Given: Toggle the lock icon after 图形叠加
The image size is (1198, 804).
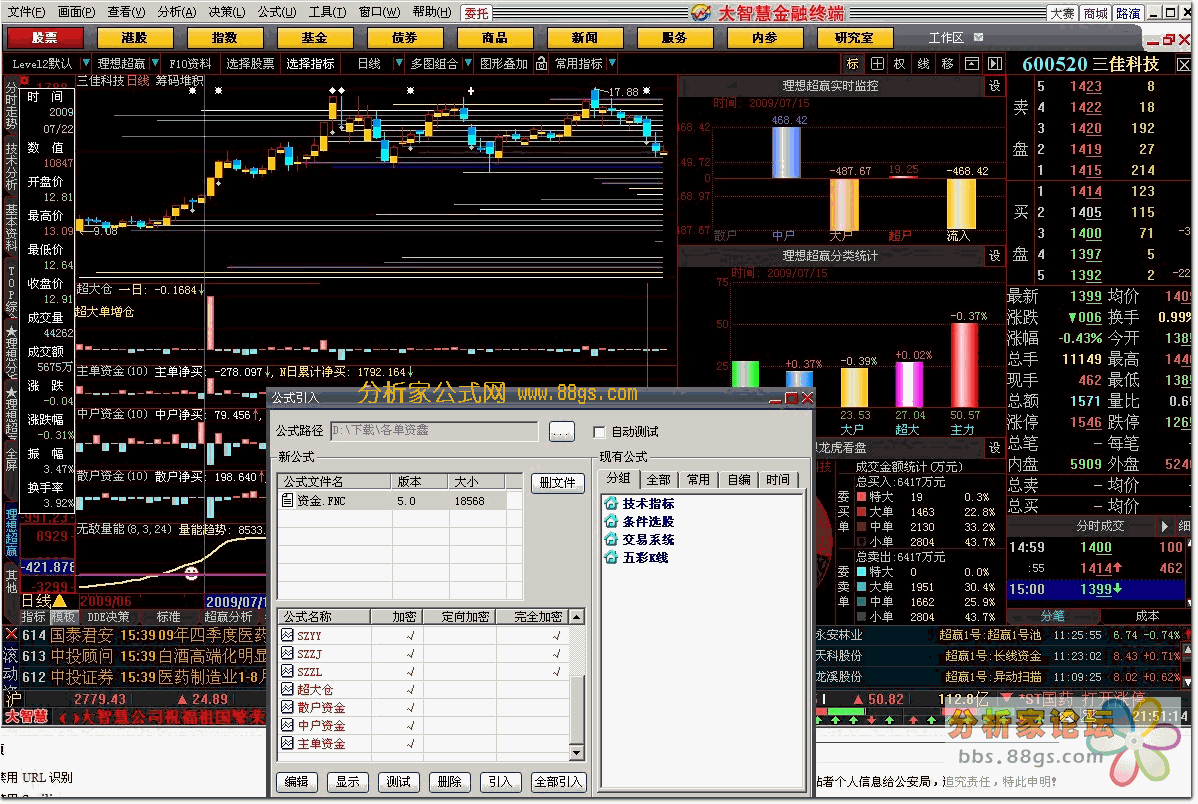Looking at the screenshot, I should point(541,63).
